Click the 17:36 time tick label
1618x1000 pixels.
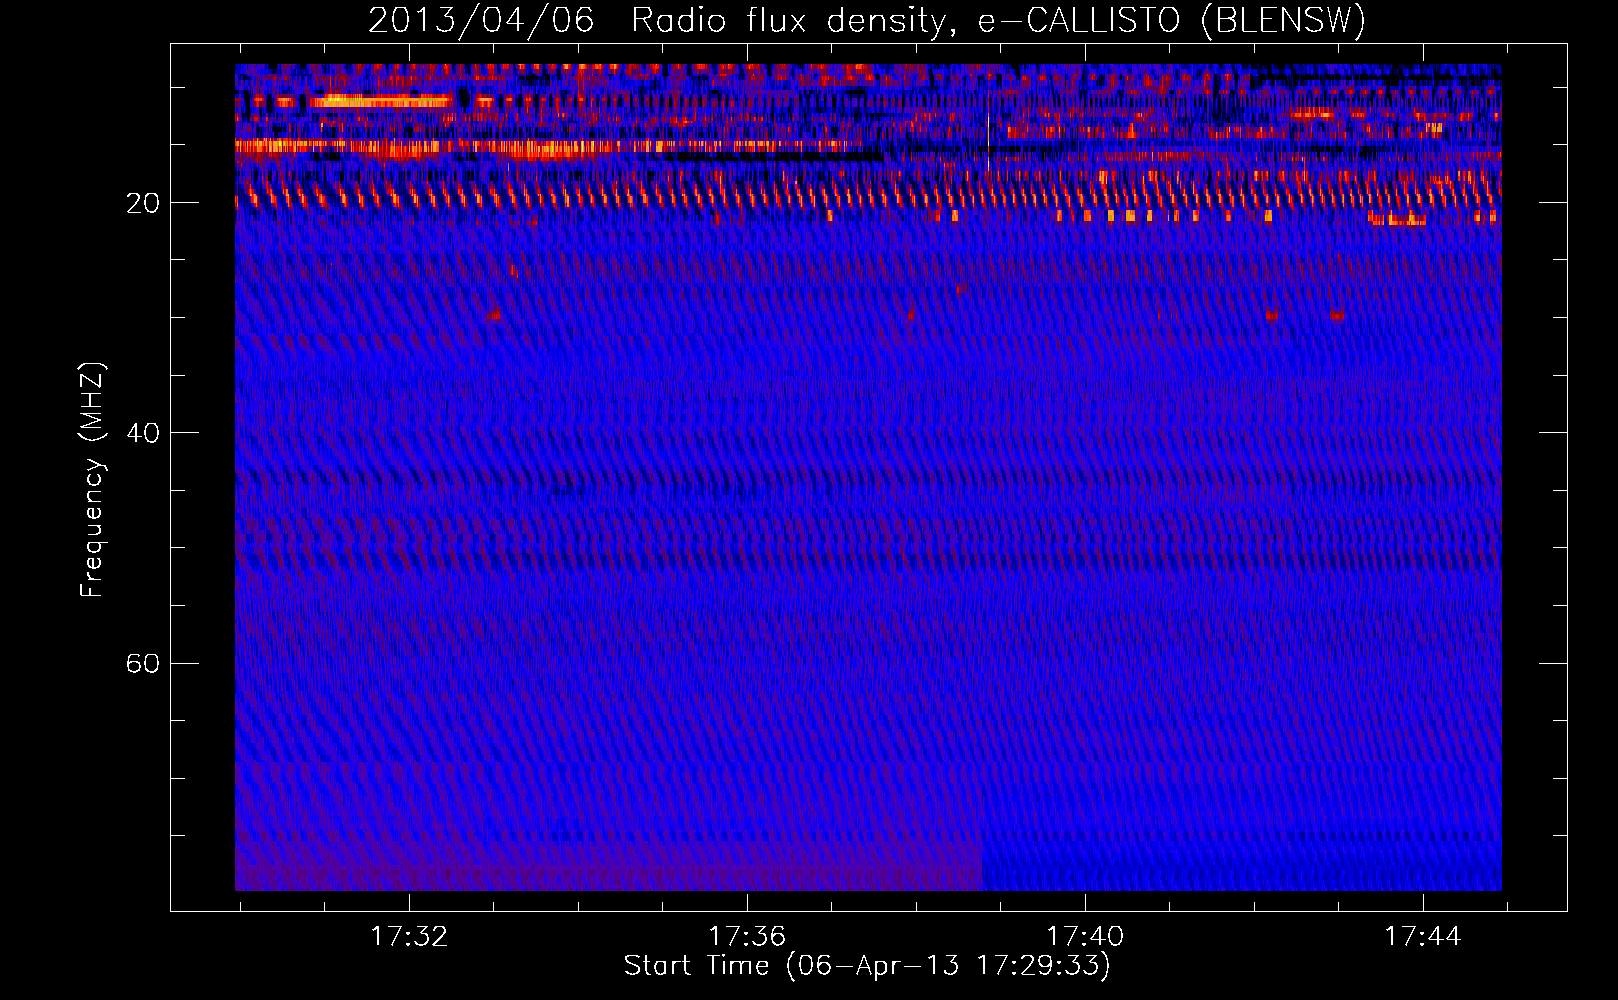(x=747, y=937)
